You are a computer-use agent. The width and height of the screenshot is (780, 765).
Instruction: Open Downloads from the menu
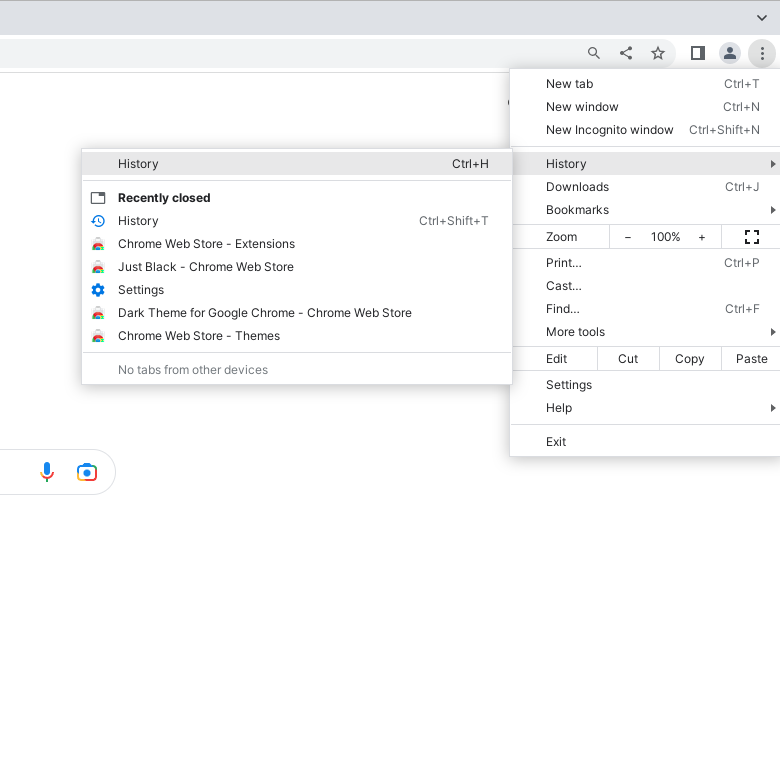tap(645, 187)
